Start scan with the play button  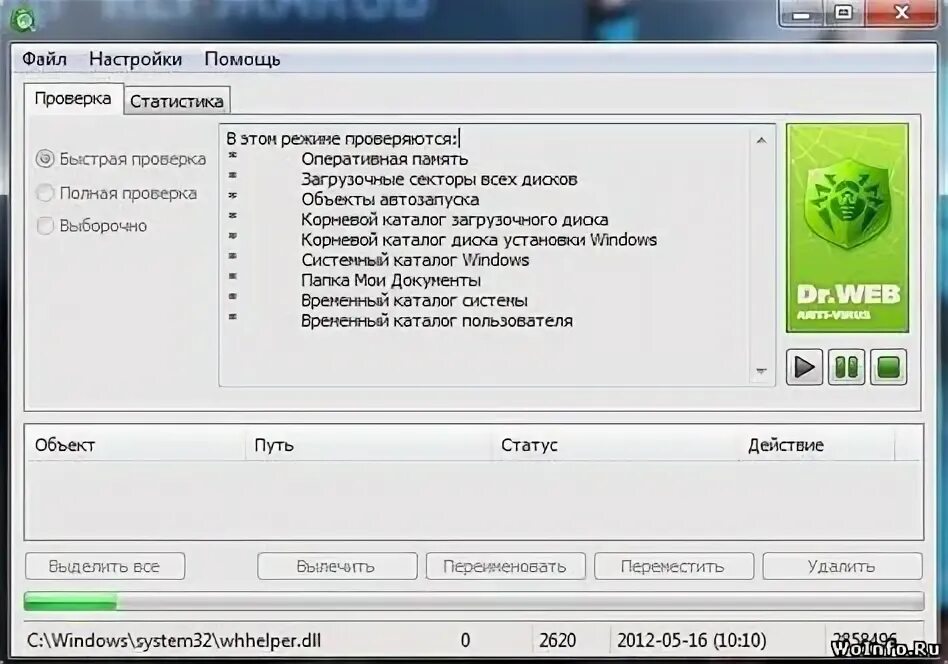pos(804,367)
